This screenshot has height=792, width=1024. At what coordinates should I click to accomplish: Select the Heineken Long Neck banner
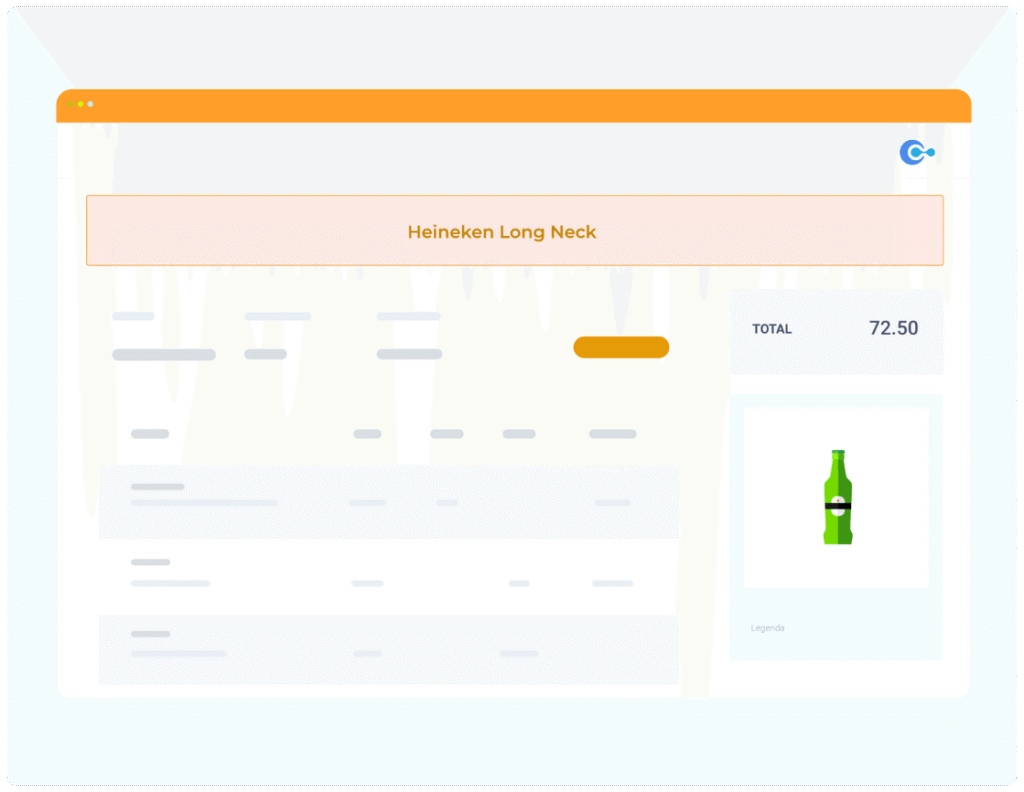pyautogui.click(x=515, y=230)
